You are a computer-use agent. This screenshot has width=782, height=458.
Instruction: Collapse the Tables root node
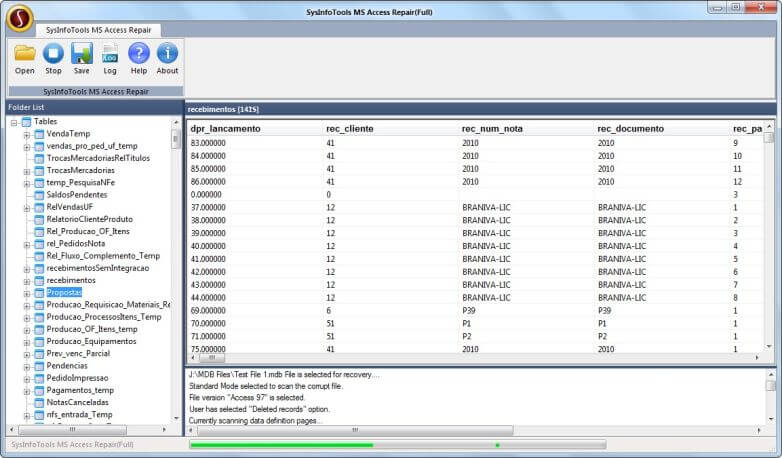click(x=14, y=122)
